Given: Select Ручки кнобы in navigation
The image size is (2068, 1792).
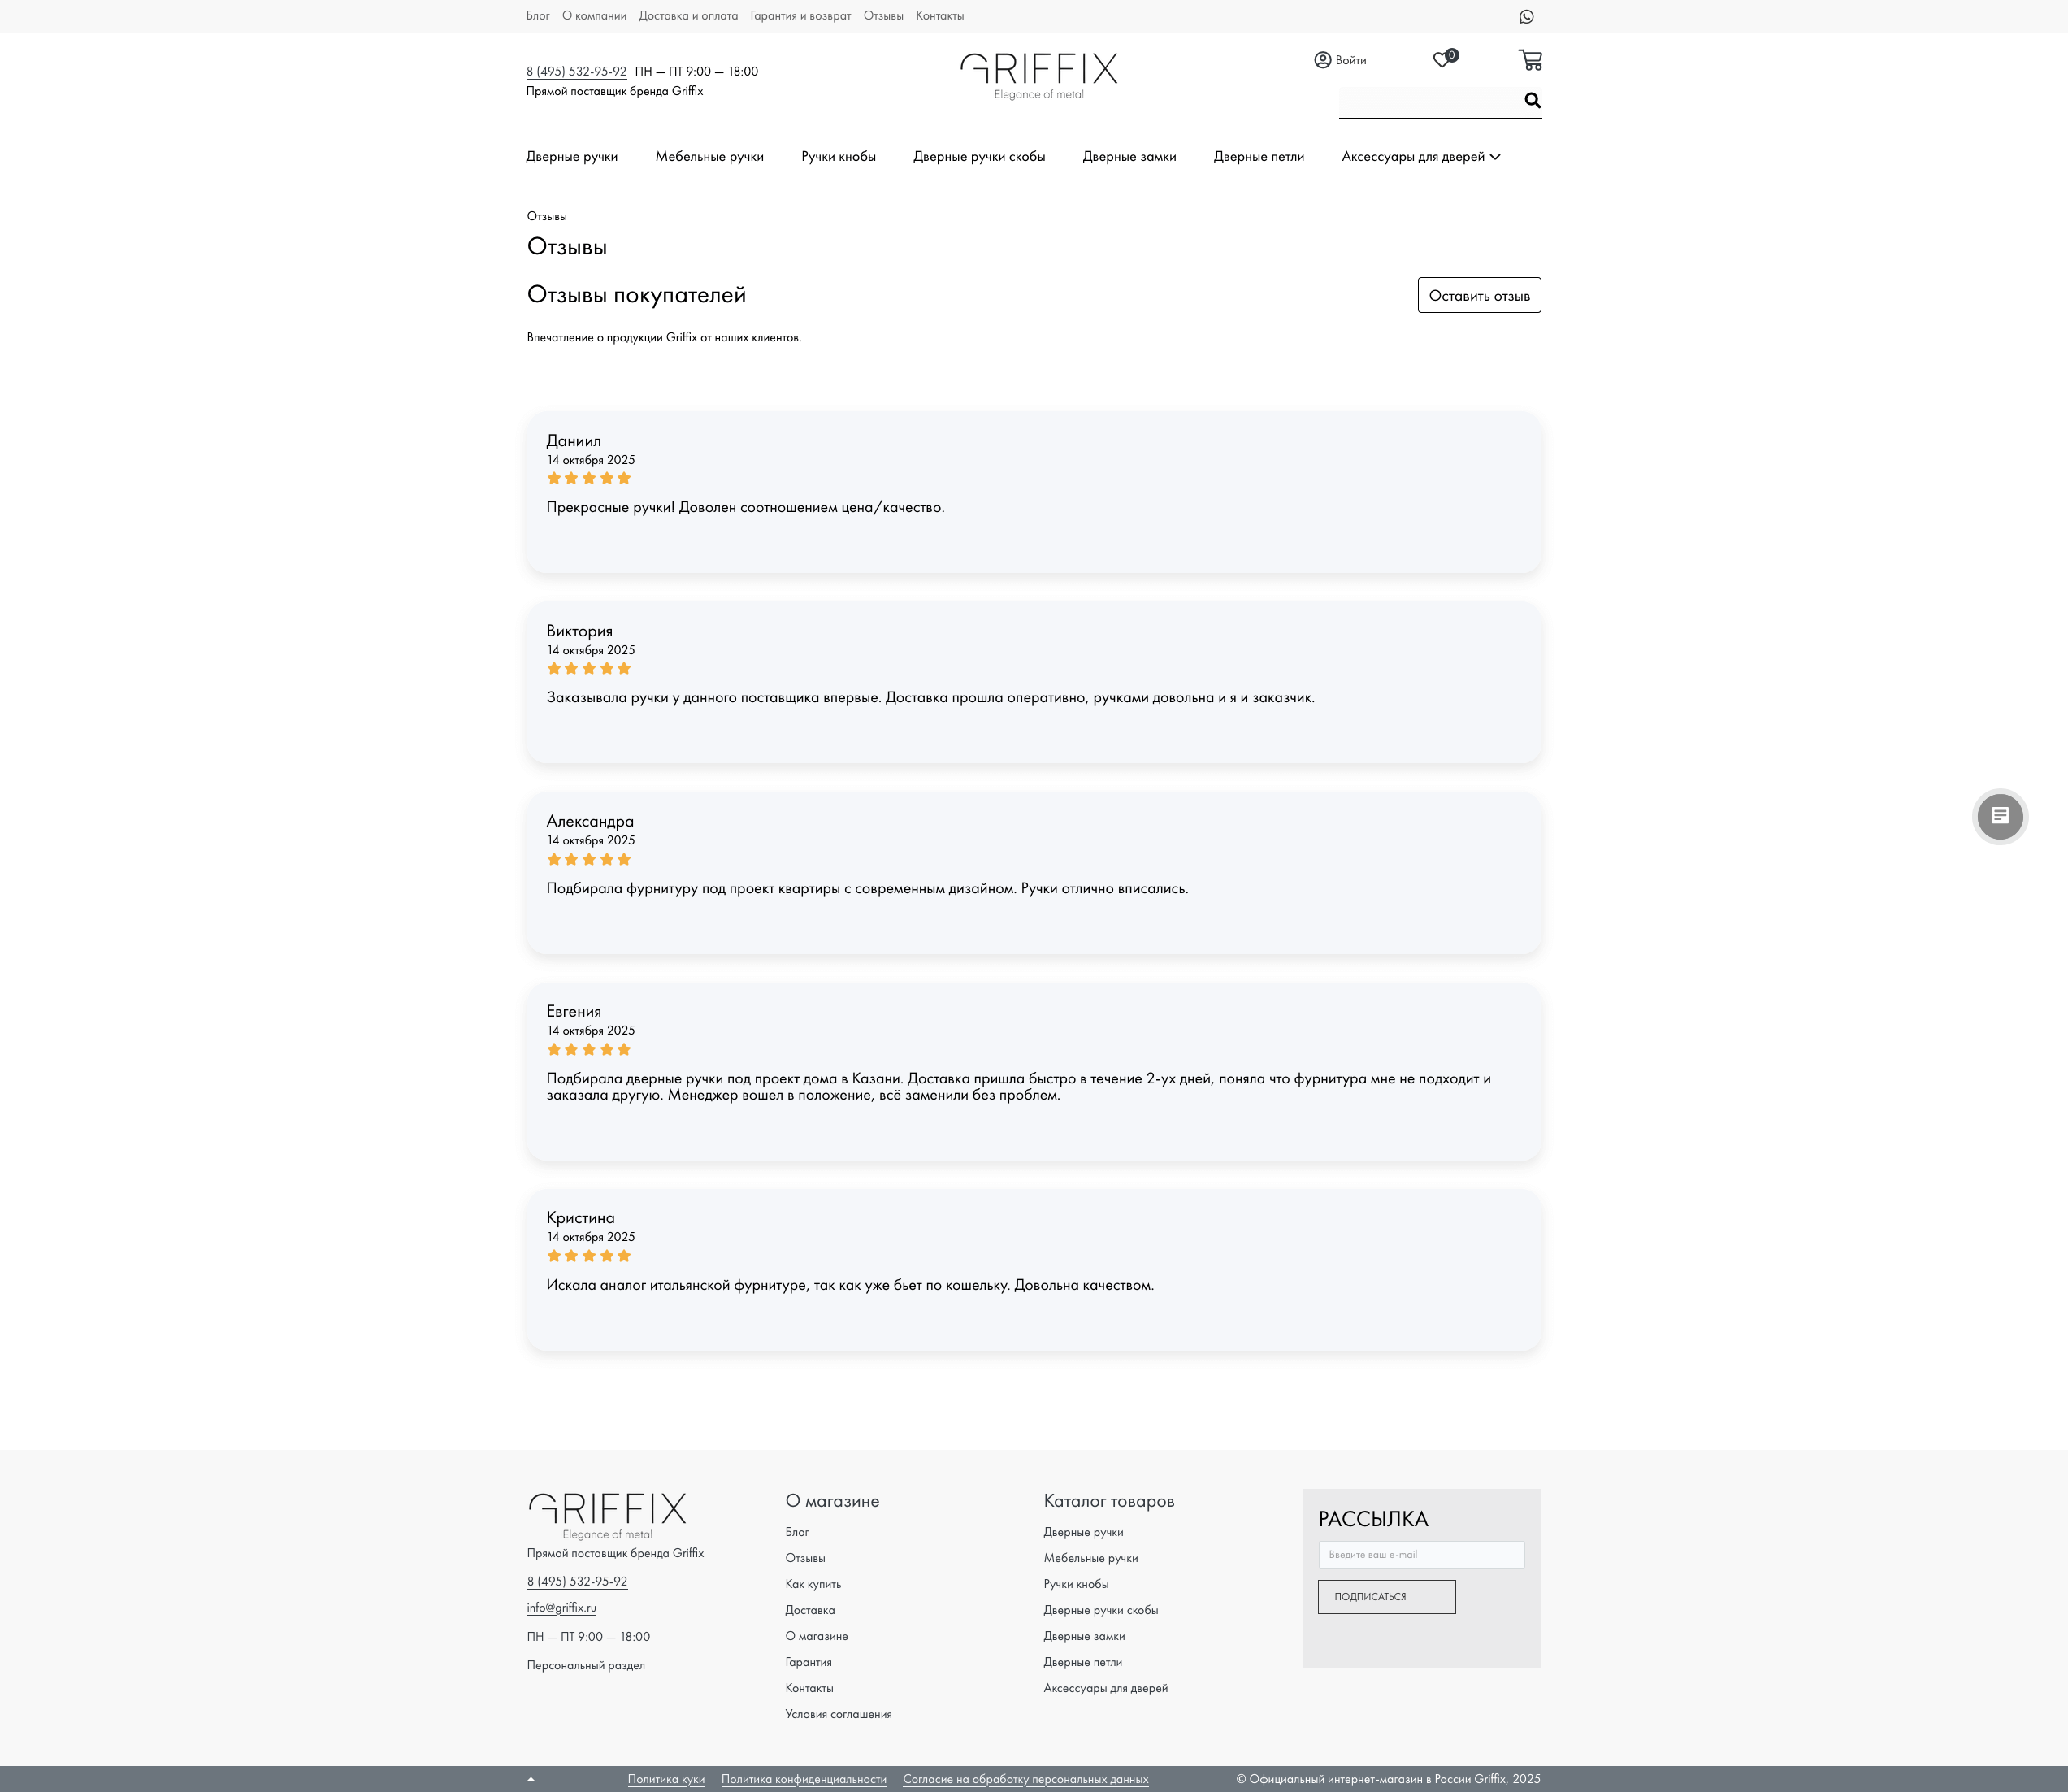Looking at the screenshot, I should 838,157.
